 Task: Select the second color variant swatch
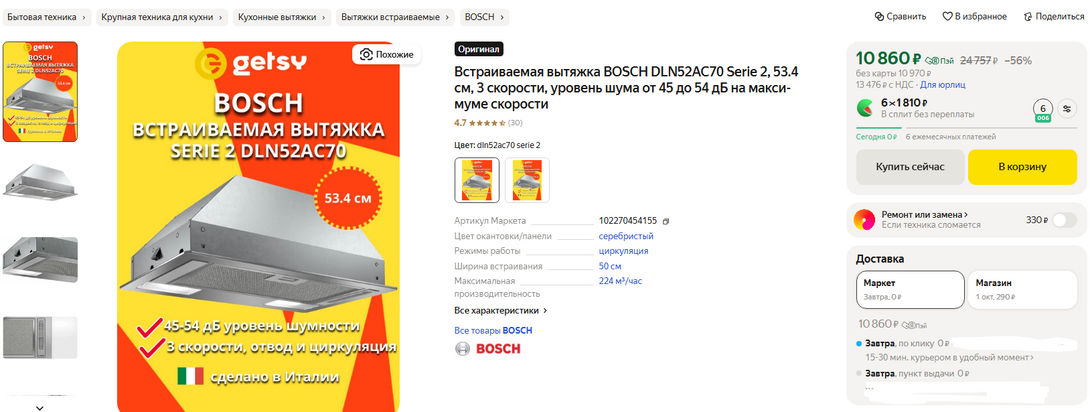point(527,180)
